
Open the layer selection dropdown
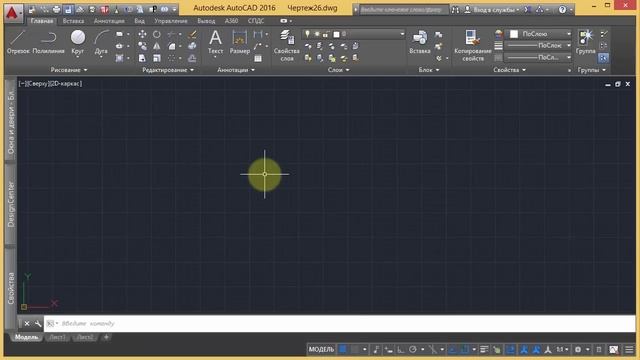pyautogui.click(x=354, y=34)
